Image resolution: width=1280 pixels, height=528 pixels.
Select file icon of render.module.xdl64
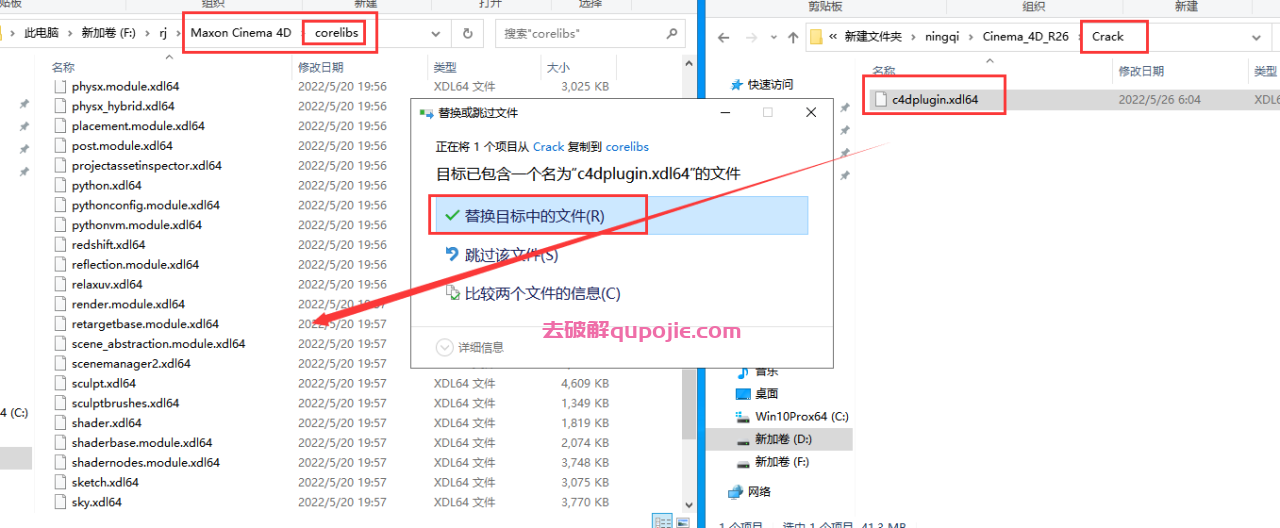tap(60, 304)
